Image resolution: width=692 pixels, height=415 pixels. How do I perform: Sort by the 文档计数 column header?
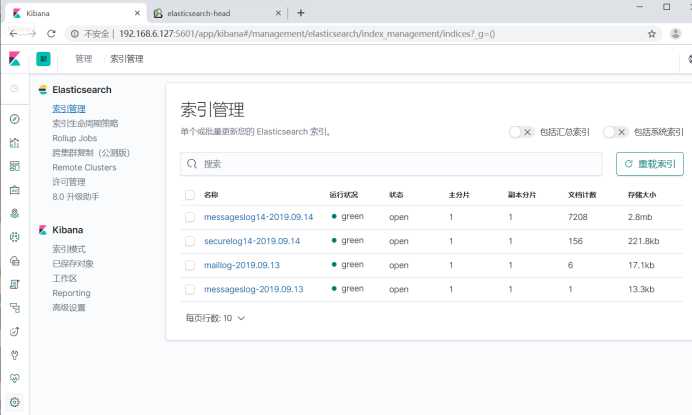[x=582, y=195]
